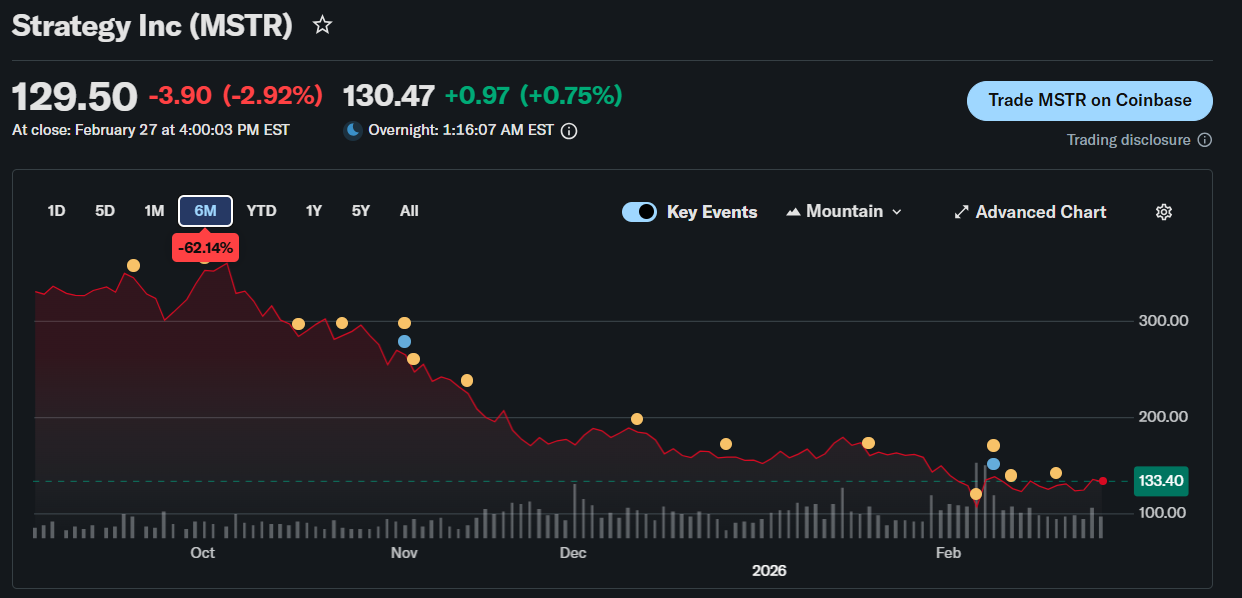Select the 1D time range
Viewport: 1242px width, 598px height.
pyautogui.click(x=56, y=211)
